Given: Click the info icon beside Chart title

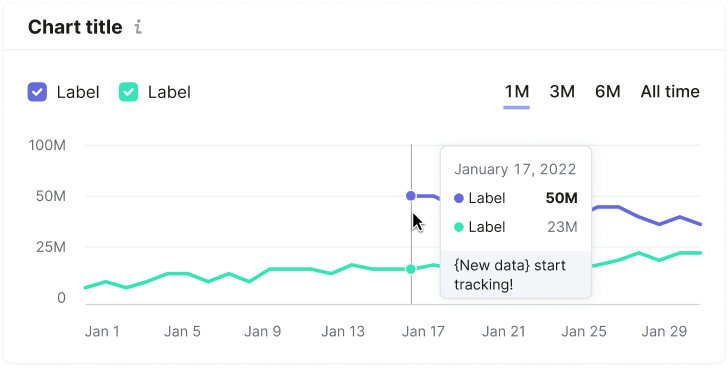Looking at the screenshot, I should [x=138, y=27].
